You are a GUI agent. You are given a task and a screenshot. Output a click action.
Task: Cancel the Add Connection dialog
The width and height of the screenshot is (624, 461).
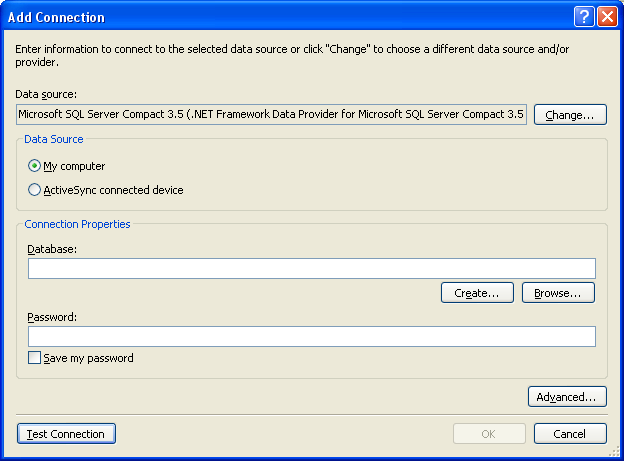click(570, 434)
